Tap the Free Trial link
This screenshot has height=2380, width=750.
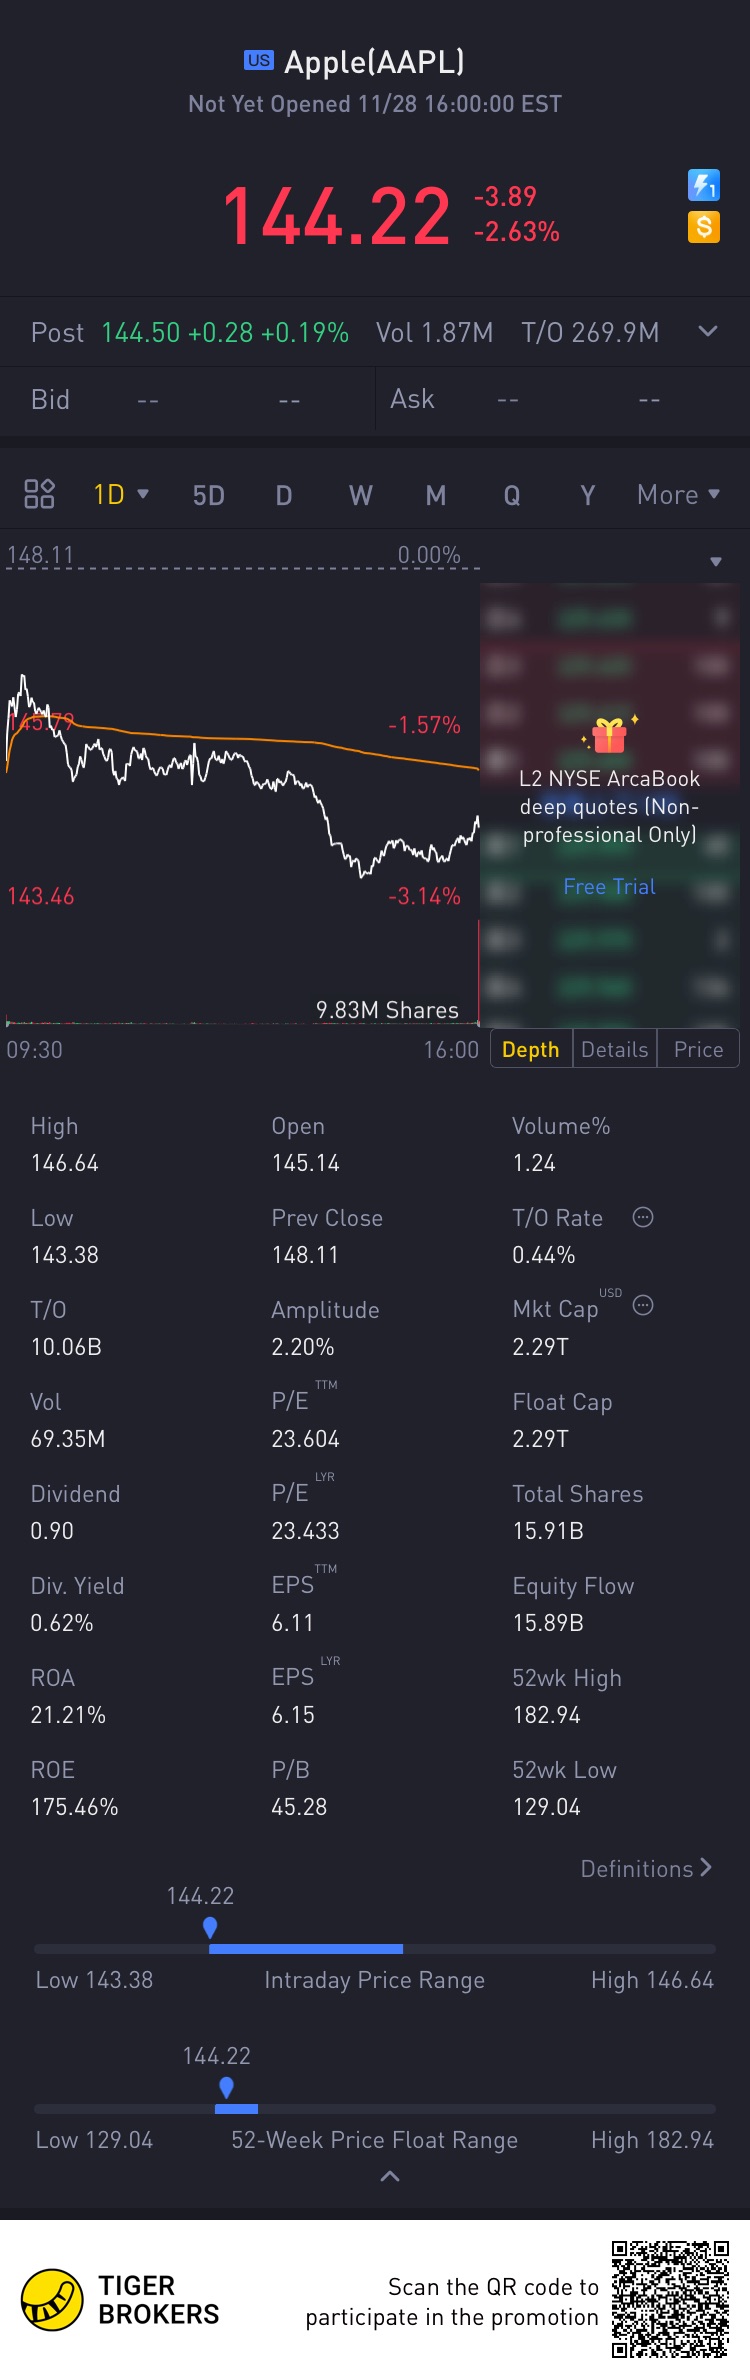click(x=609, y=886)
